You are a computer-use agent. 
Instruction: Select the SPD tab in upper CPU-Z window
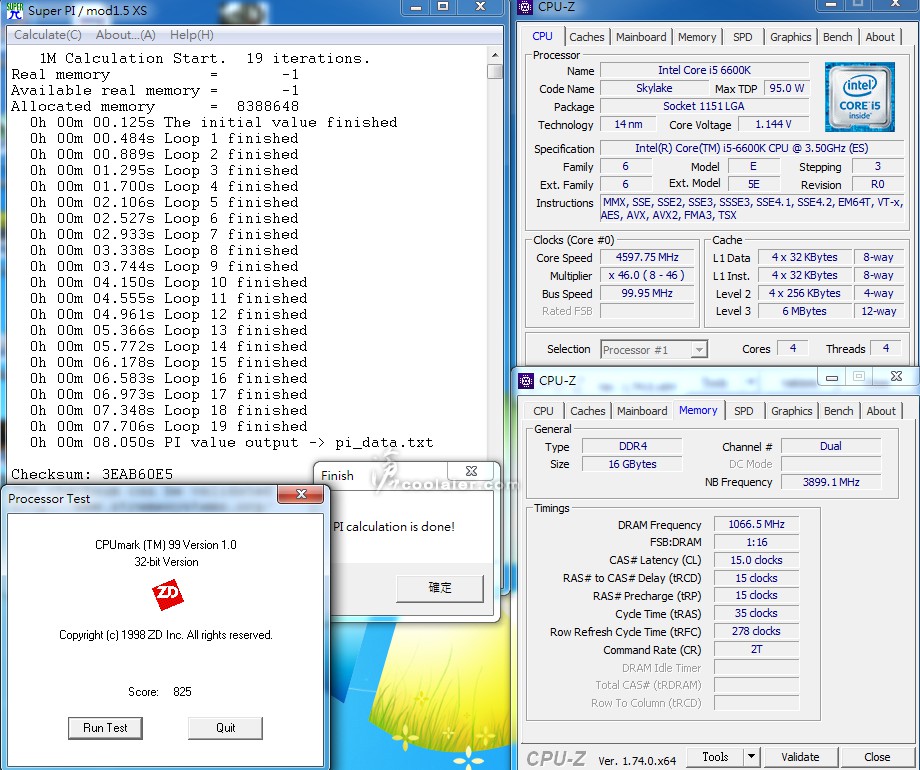(x=742, y=37)
